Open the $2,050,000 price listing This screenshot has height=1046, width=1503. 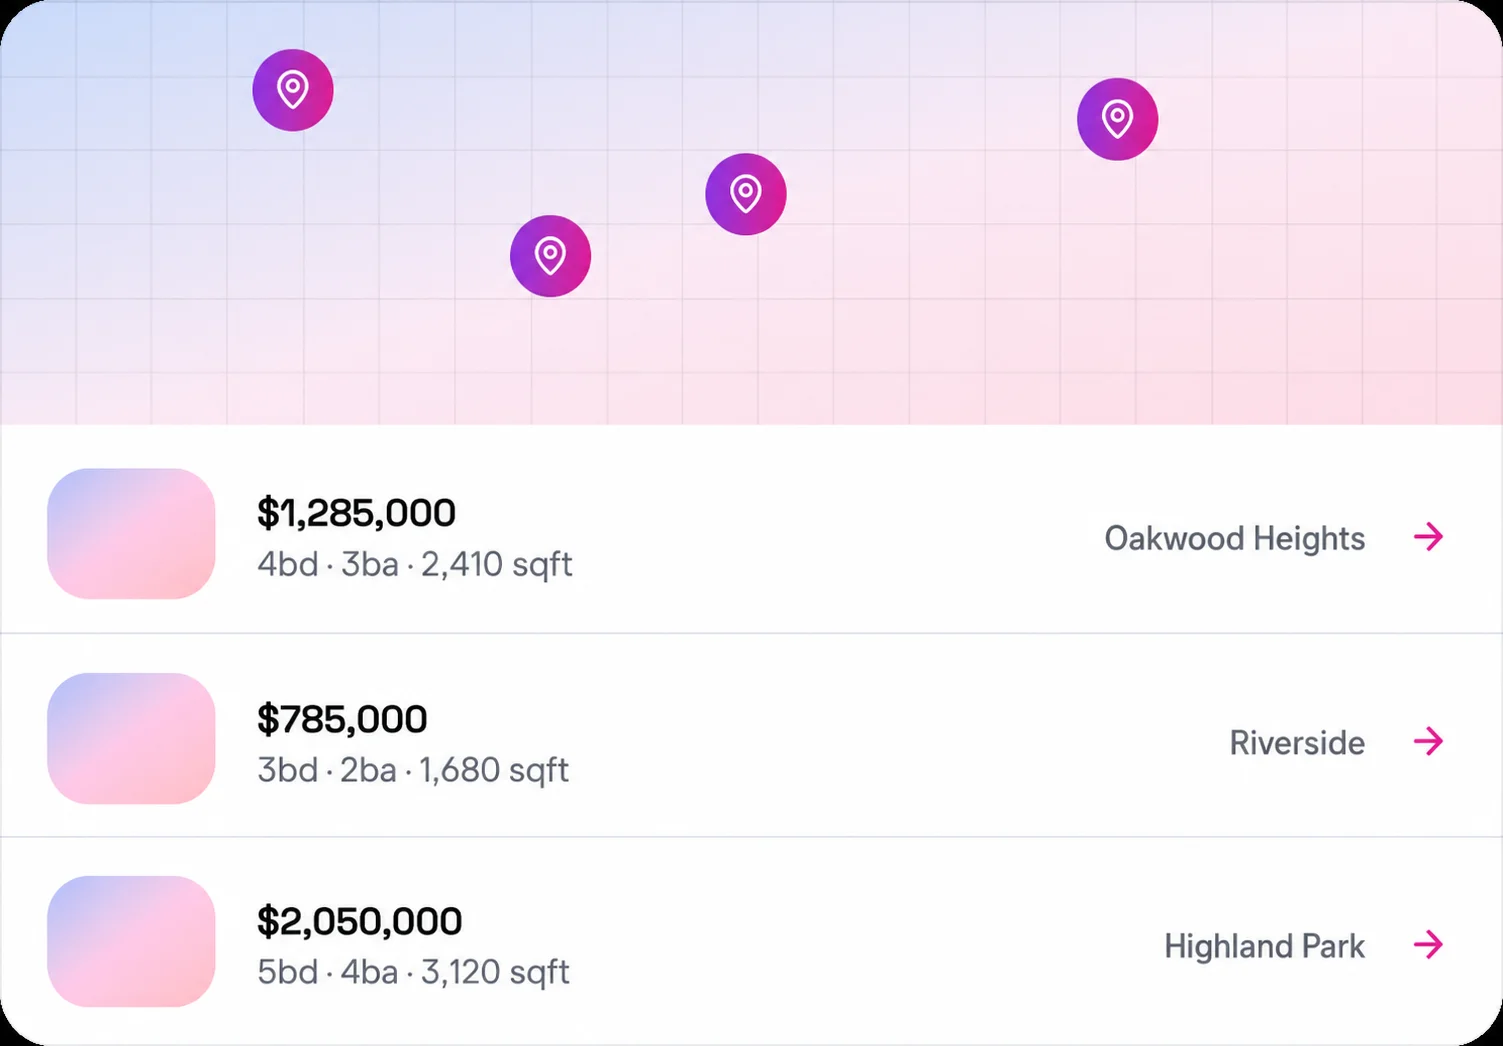coord(359,921)
